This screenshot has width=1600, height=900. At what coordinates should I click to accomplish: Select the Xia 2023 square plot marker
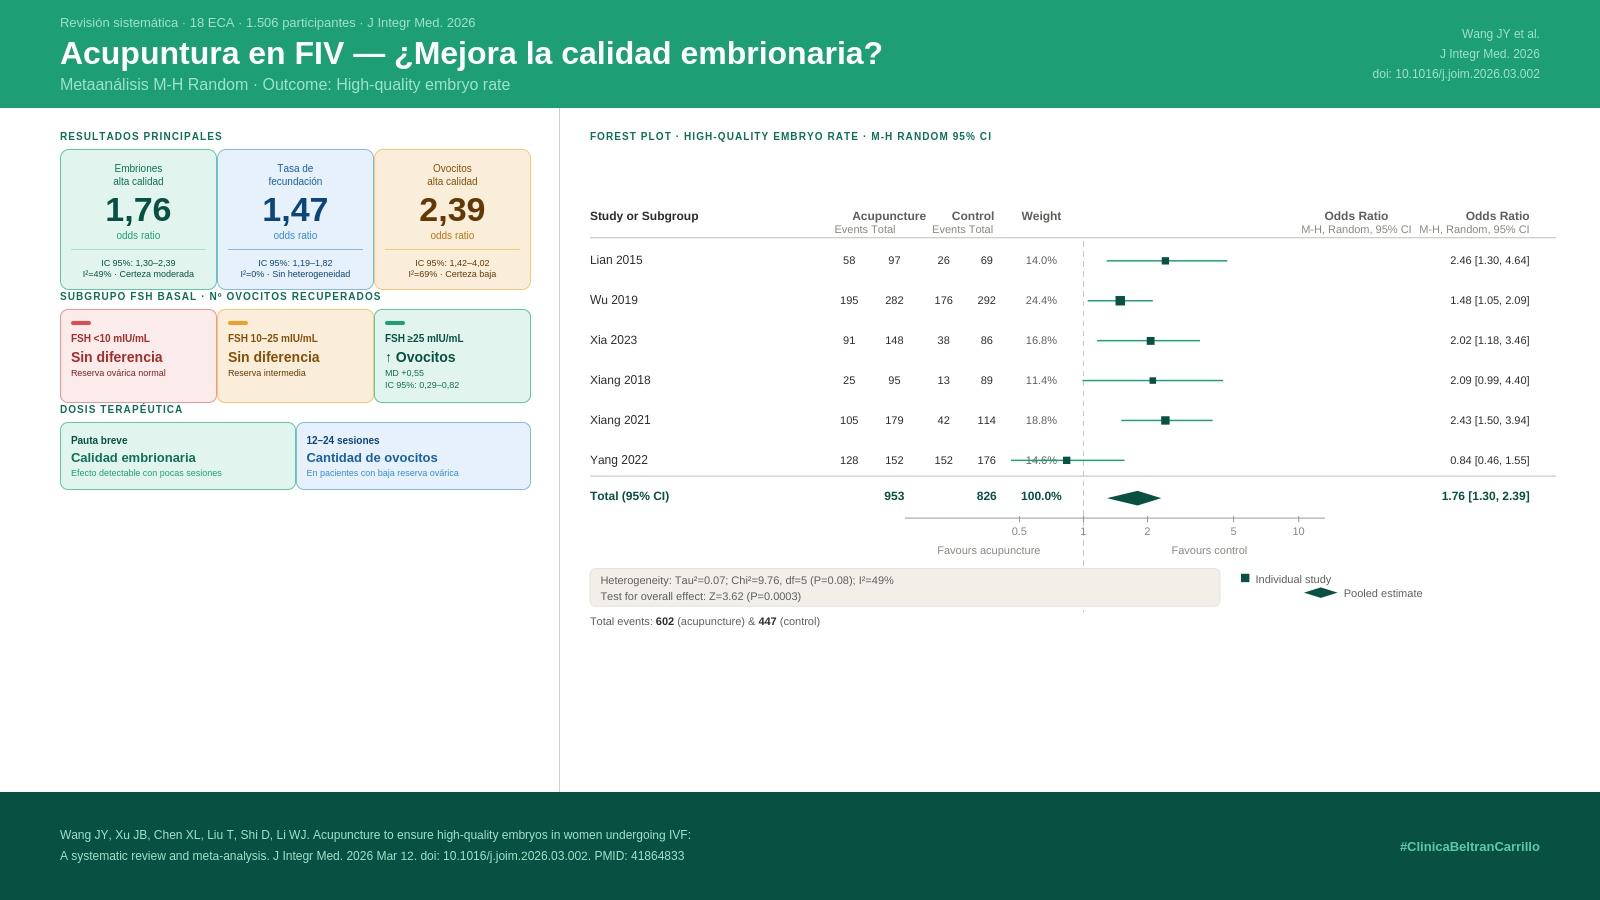coord(1150,341)
